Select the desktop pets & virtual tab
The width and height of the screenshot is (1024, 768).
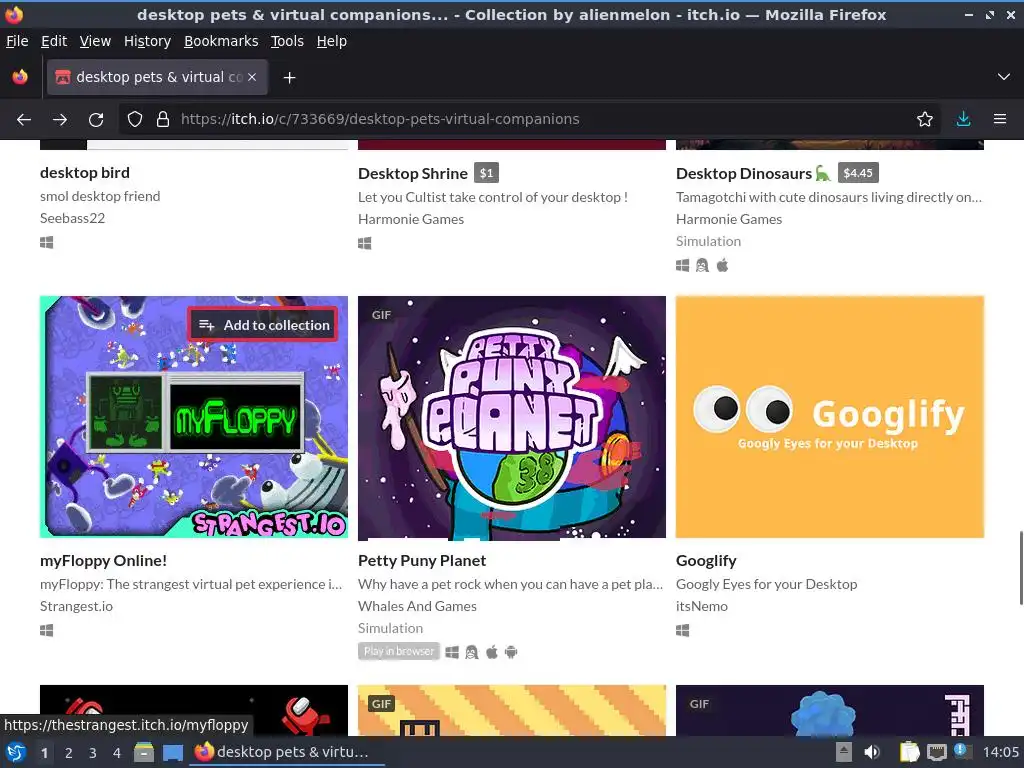click(157, 77)
